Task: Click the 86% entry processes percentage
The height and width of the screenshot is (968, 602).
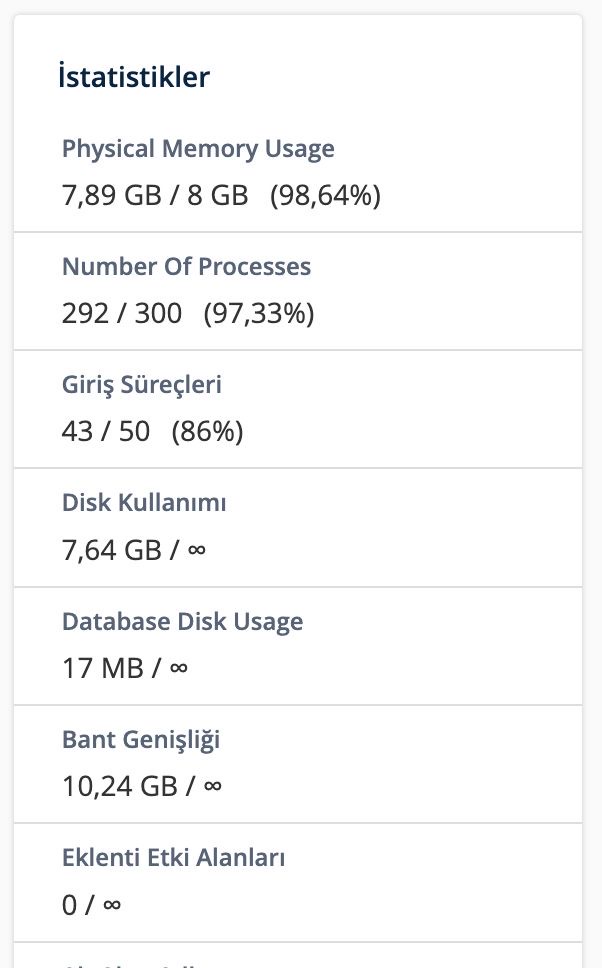Action: 207,432
